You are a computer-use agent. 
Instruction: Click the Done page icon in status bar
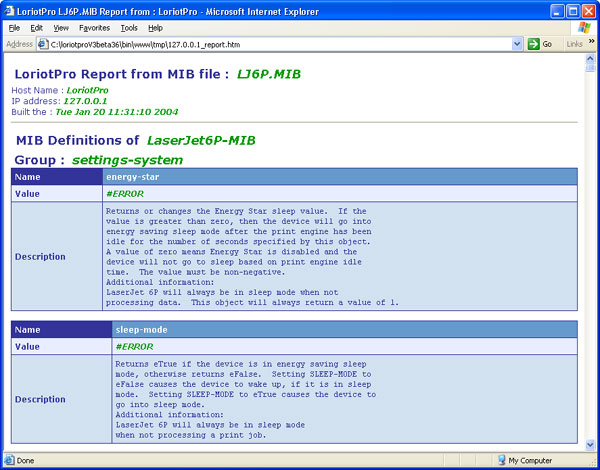tap(9, 461)
